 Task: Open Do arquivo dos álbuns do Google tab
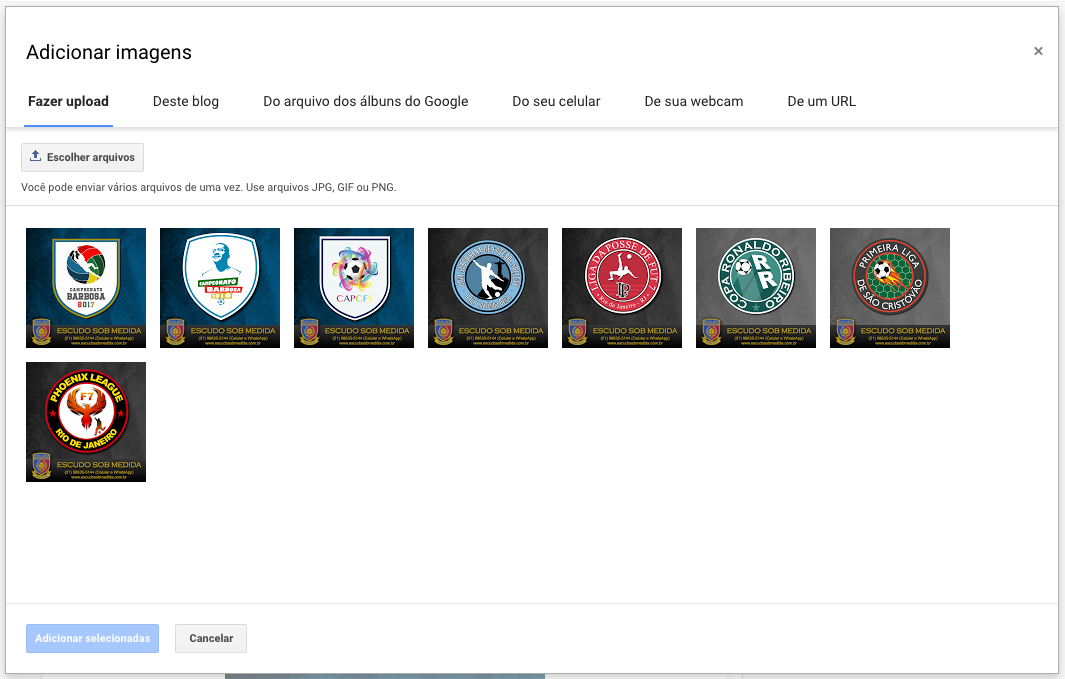coord(365,101)
